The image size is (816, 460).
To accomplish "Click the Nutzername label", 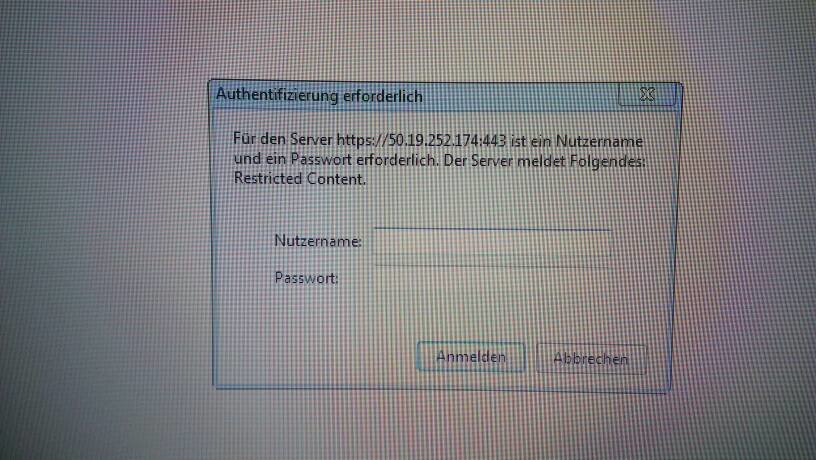I will (x=317, y=241).
